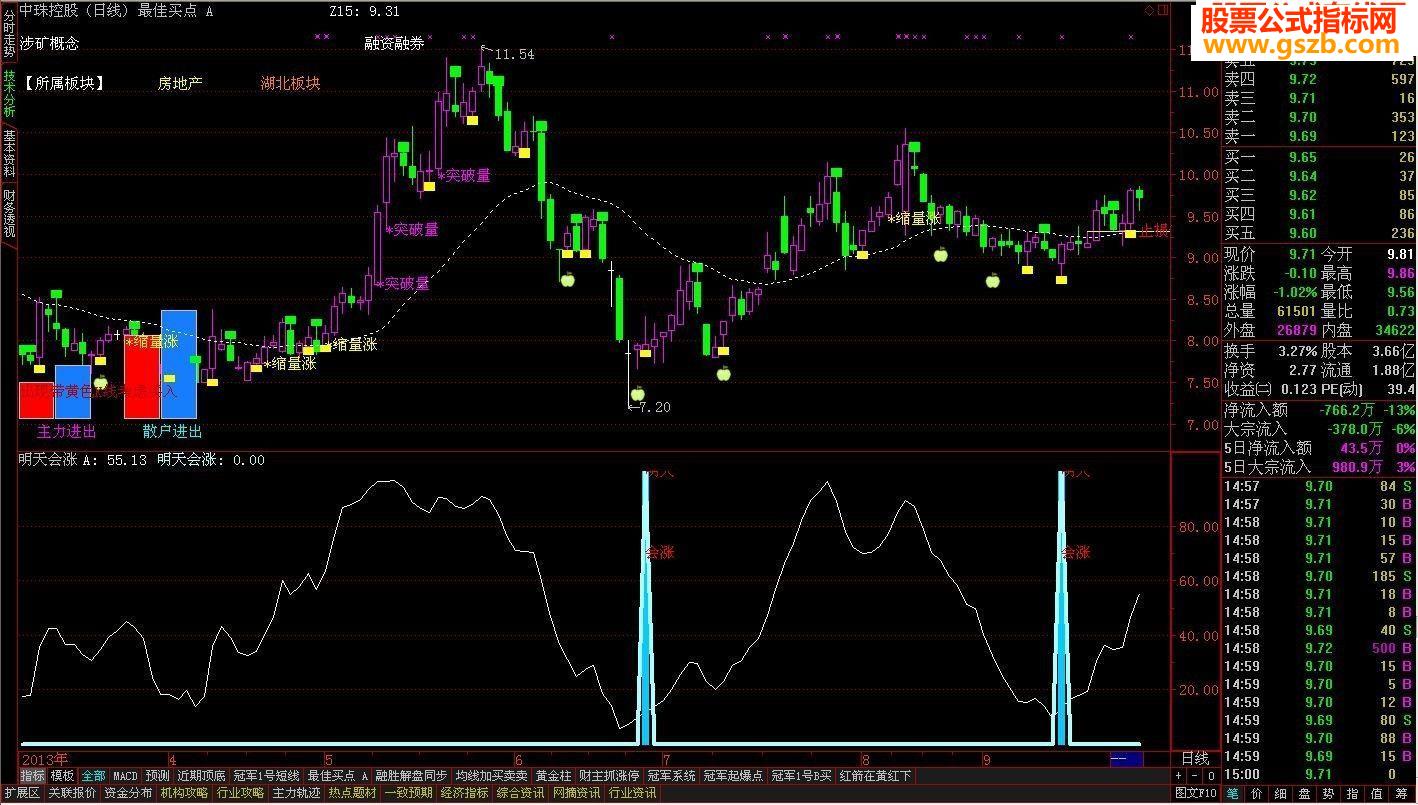Screen dimensions: 1418x805
Task: Open the 财务透视 side tab
Action: pyautogui.click(x=8, y=213)
